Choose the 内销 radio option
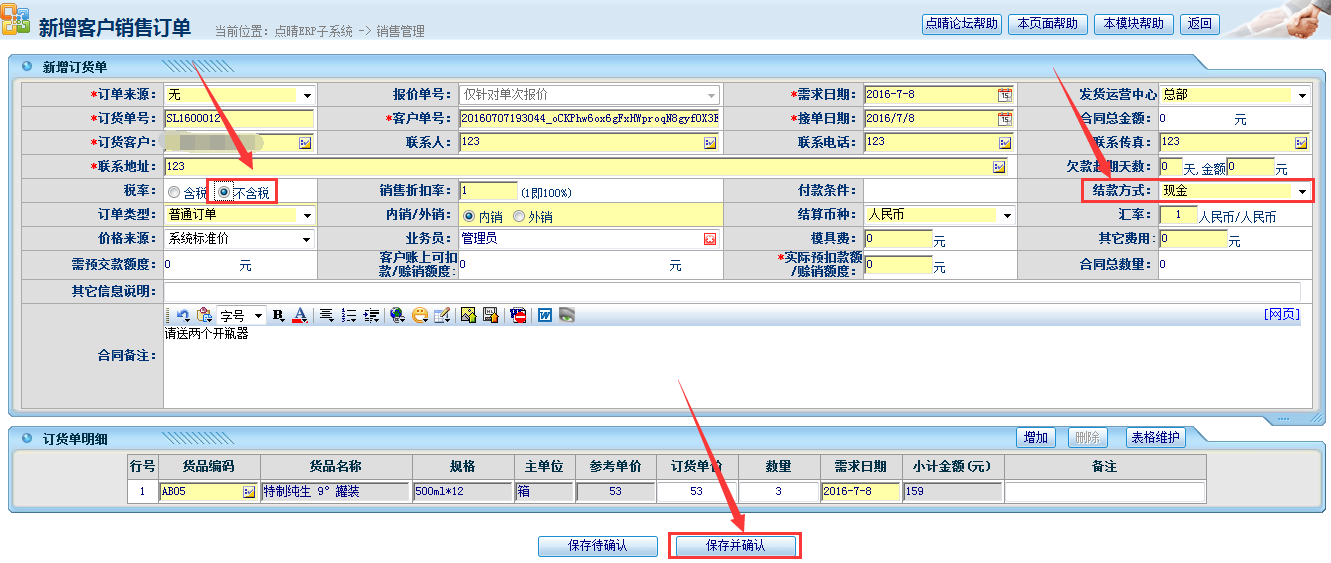The image size is (1331, 563). (x=468, y=216)
